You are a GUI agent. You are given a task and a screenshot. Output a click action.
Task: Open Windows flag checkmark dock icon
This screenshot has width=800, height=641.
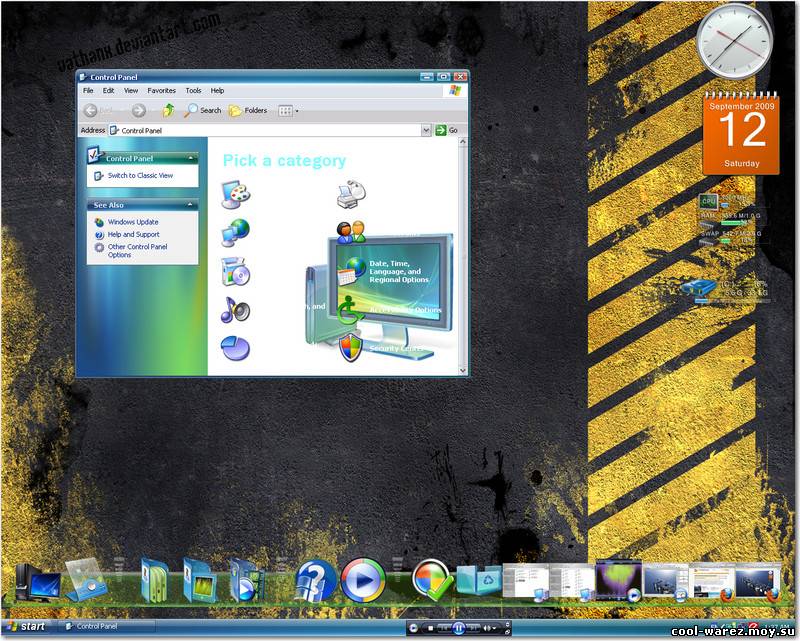click(x=432, y=580)
